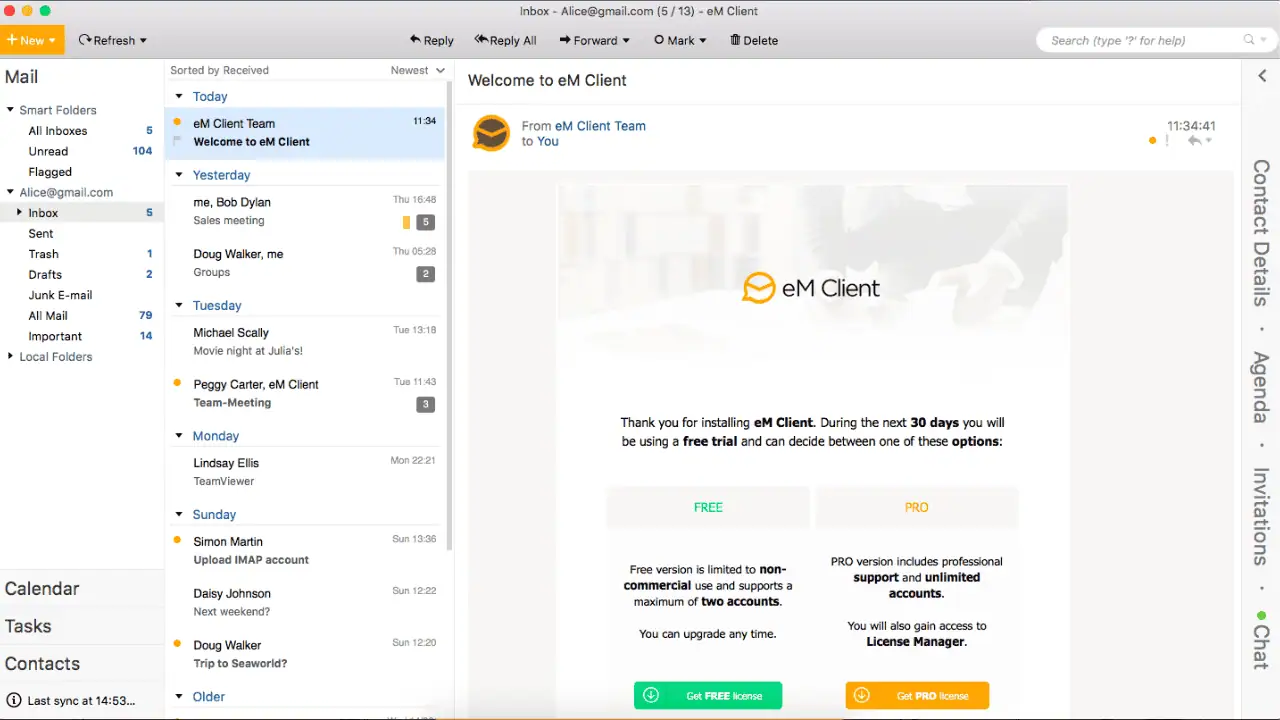
Task: Open the Invitations sidebar tab
Action: pos(1262,517)
